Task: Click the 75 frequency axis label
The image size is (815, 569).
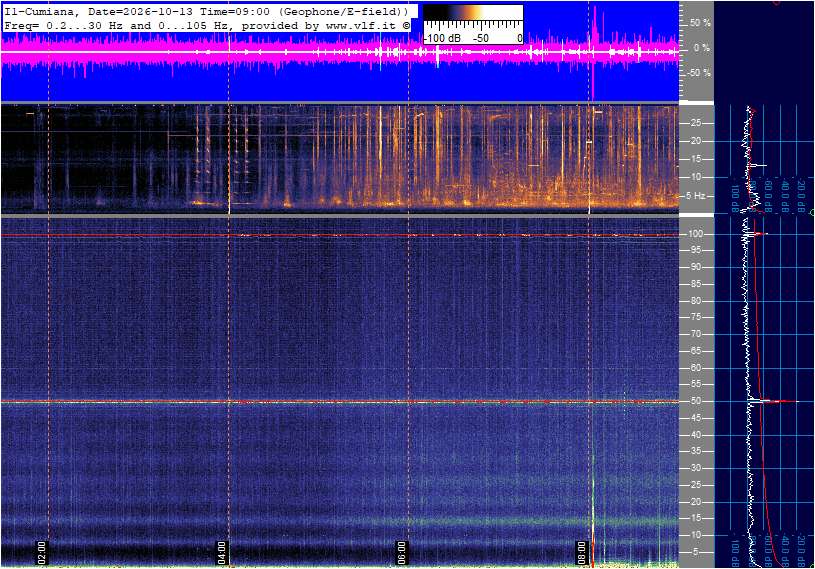Action: coord(695,317)
